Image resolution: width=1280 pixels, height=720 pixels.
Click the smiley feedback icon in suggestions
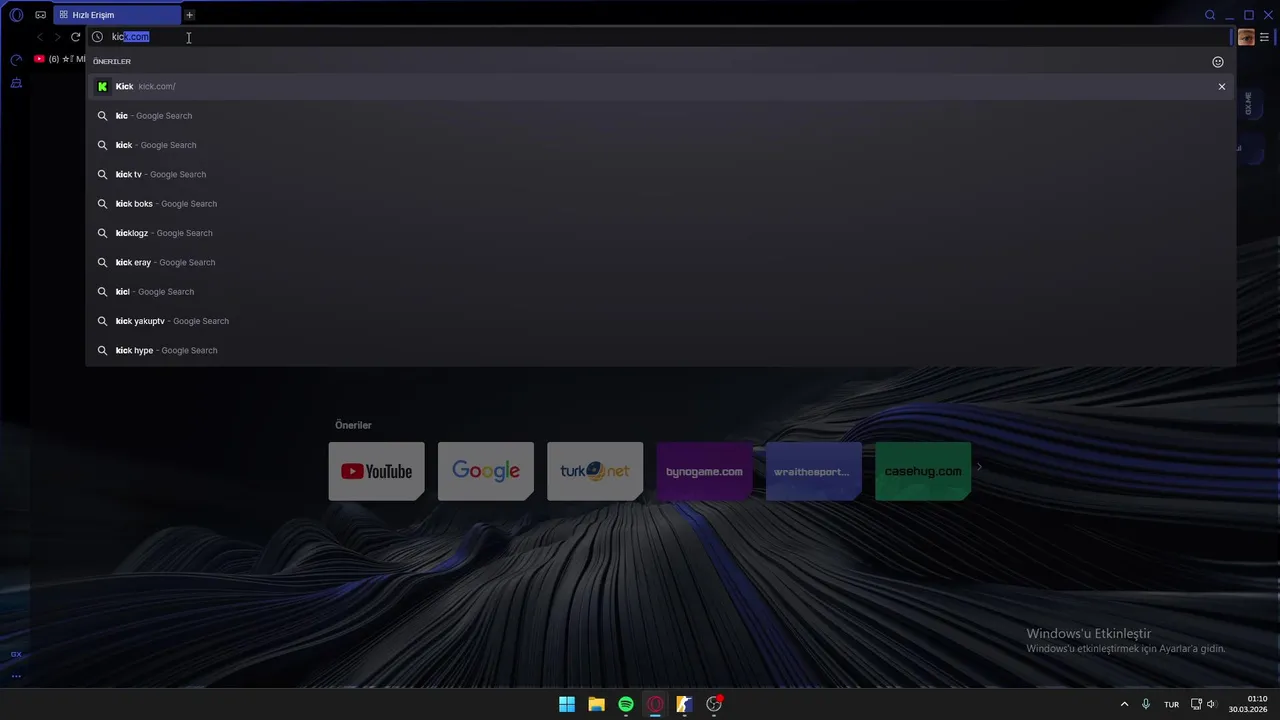click(x=1218, y=62)
